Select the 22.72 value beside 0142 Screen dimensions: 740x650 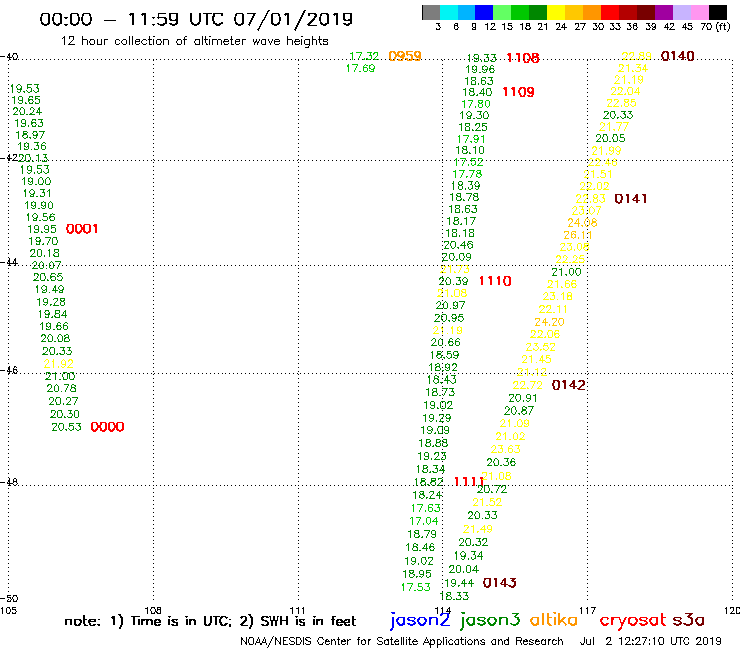[x=528, y=385]
